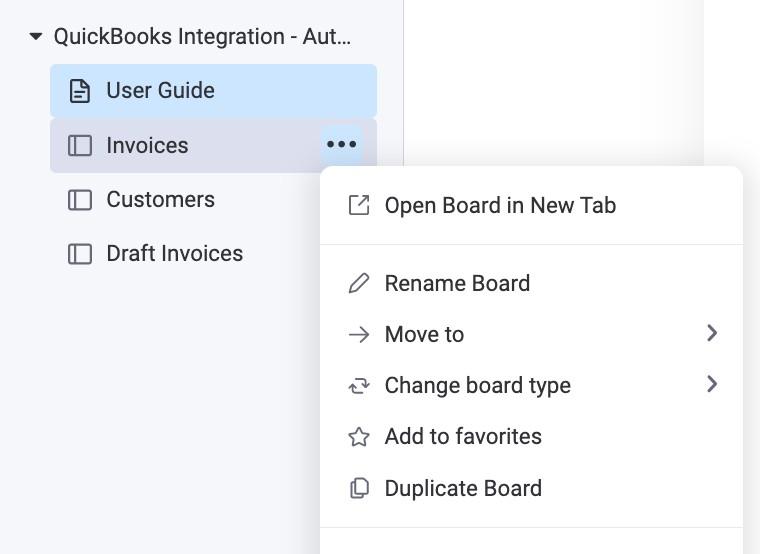Click the Invoices board icon
The image size is (760, 554).
(79, 145)
